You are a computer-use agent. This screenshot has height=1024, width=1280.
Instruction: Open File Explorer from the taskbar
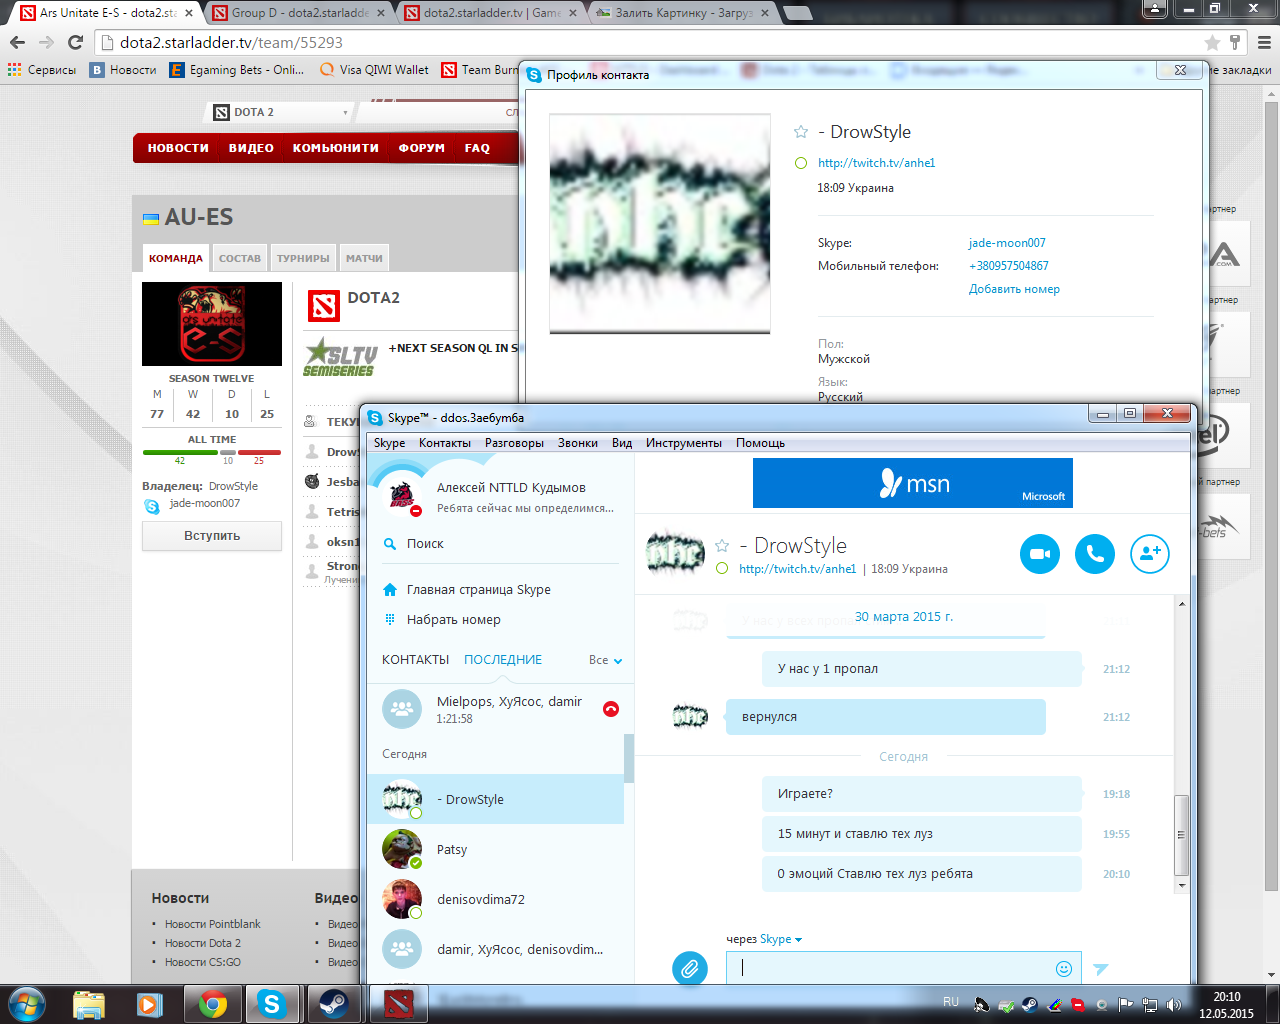pyautogui.click(x=89, y=1004)
